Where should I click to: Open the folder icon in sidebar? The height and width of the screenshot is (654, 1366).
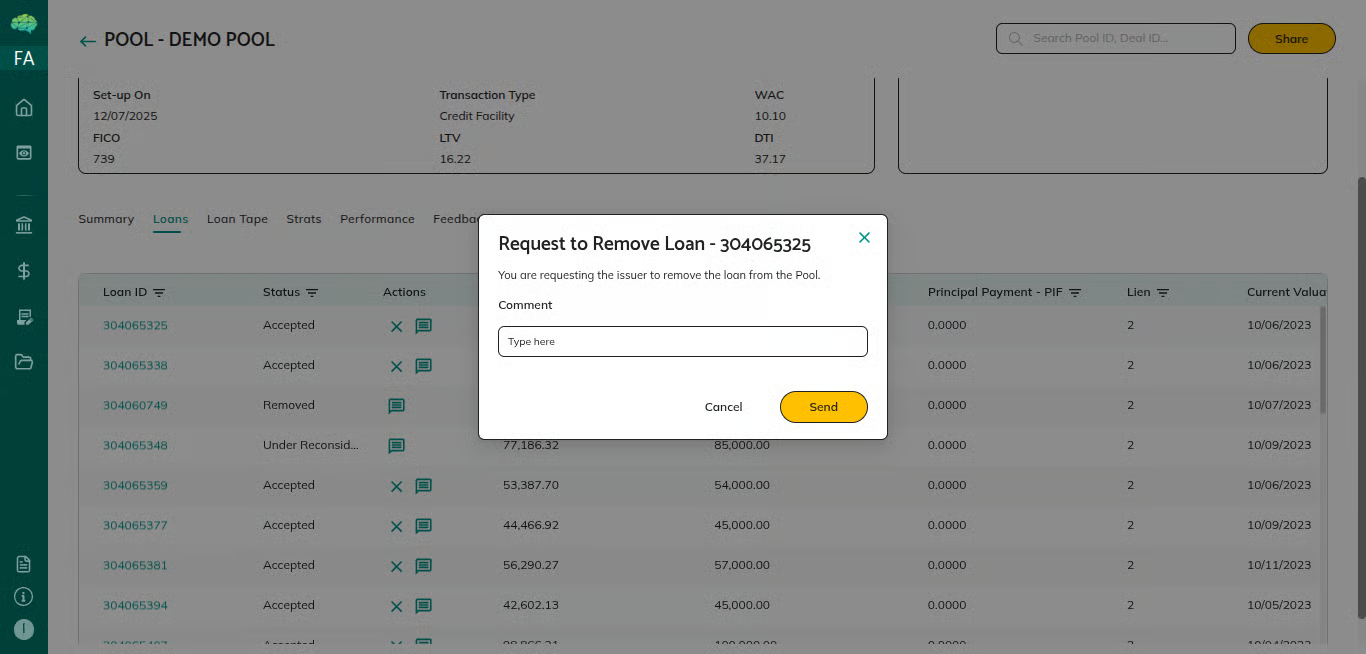click(x=24, y=362)
